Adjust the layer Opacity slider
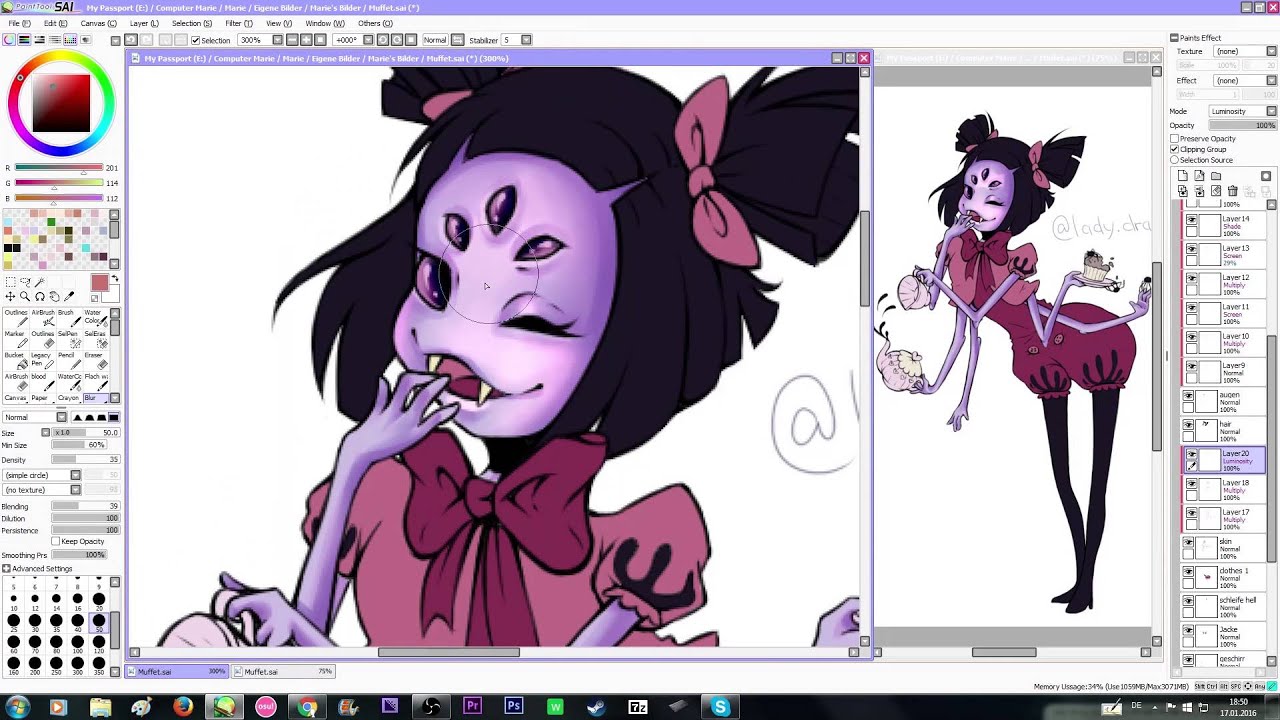This screenshot has width=1280, height=720. coord(1241,125)
